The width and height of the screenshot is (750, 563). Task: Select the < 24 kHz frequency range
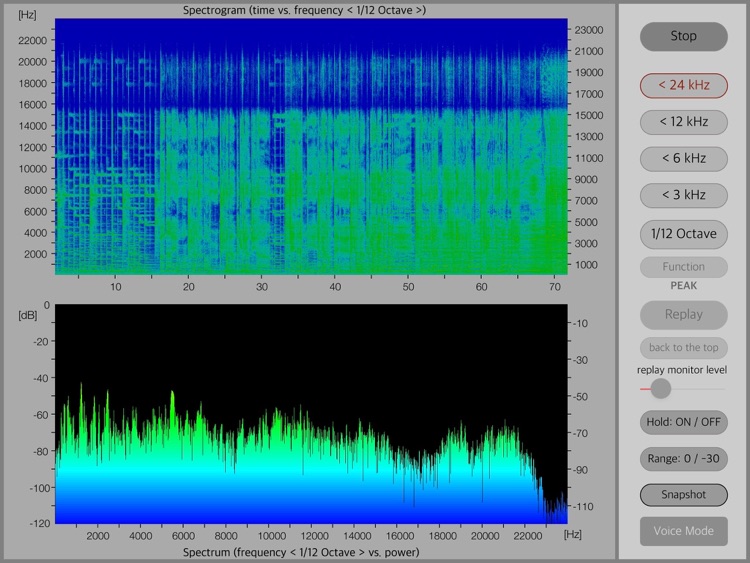click(684, 85)
